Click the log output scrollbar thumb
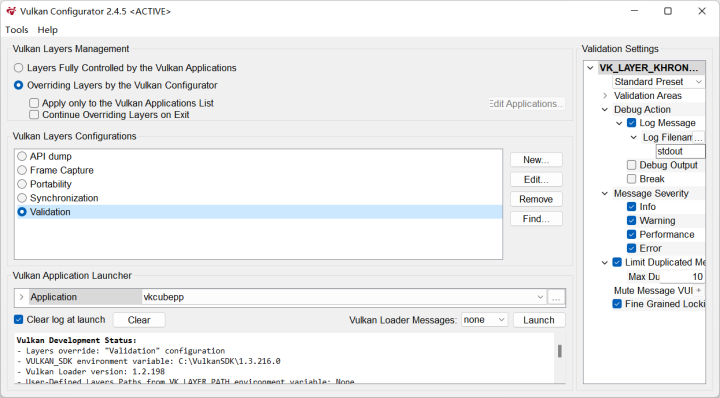Image resolution: width=720 pixels, height=398 pixels. [x=560, y=351]
